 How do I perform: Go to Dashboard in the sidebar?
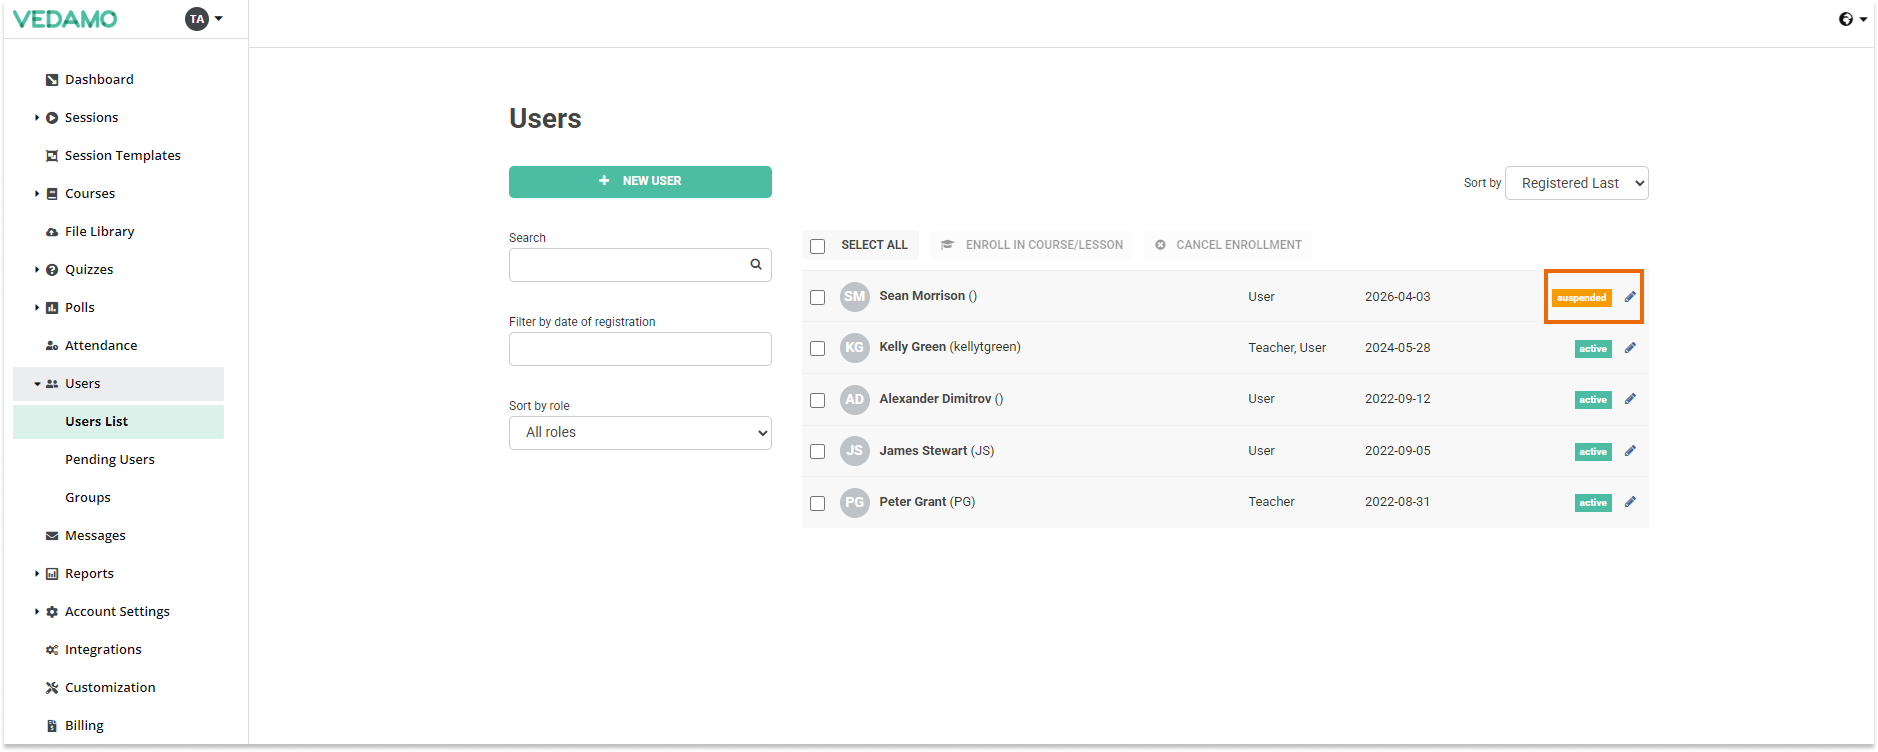(99, 80)
